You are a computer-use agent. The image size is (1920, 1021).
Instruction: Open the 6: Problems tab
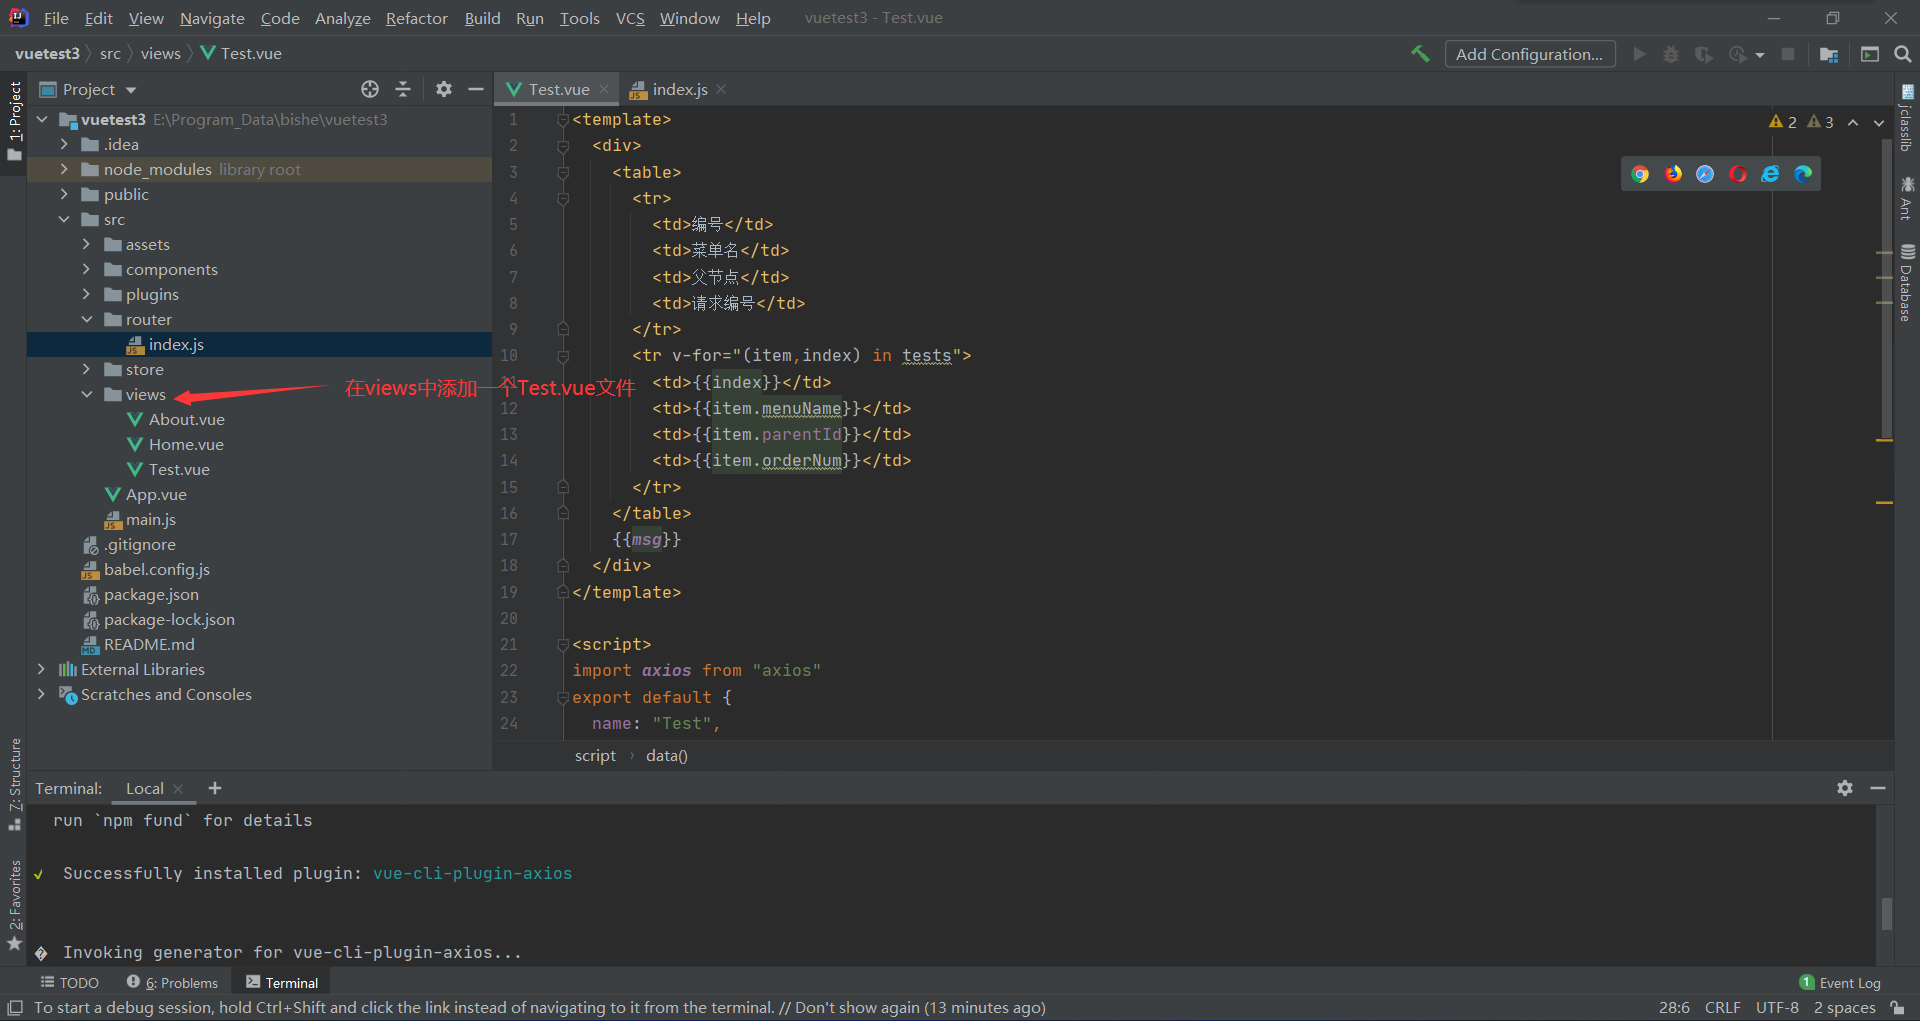pos(172,982)
